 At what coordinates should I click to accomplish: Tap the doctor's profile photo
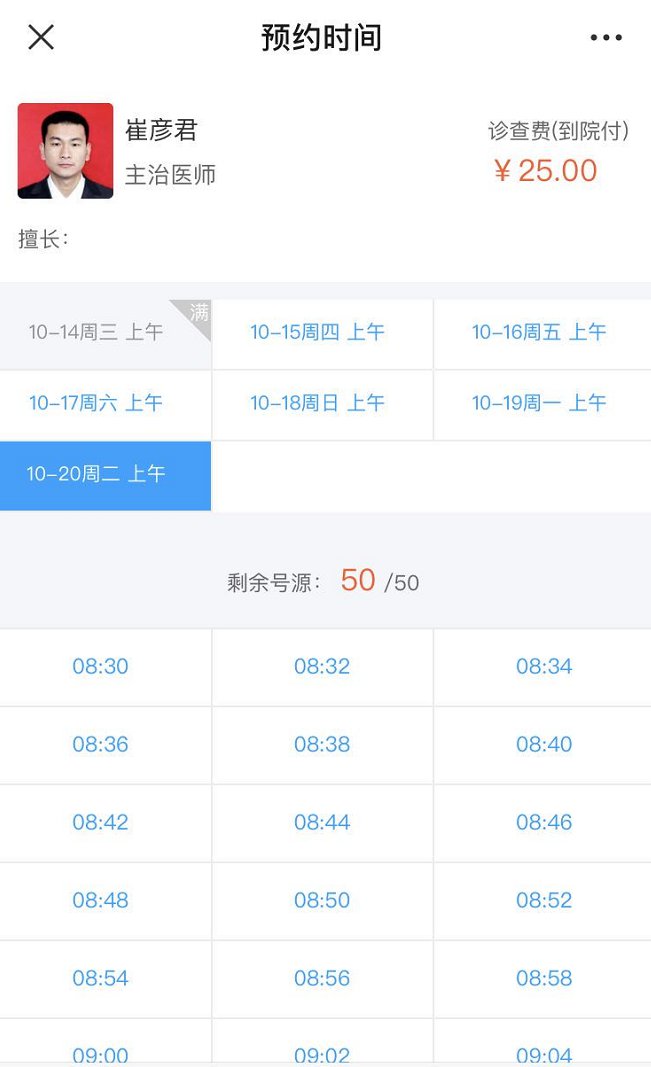[x=65, y=151]
